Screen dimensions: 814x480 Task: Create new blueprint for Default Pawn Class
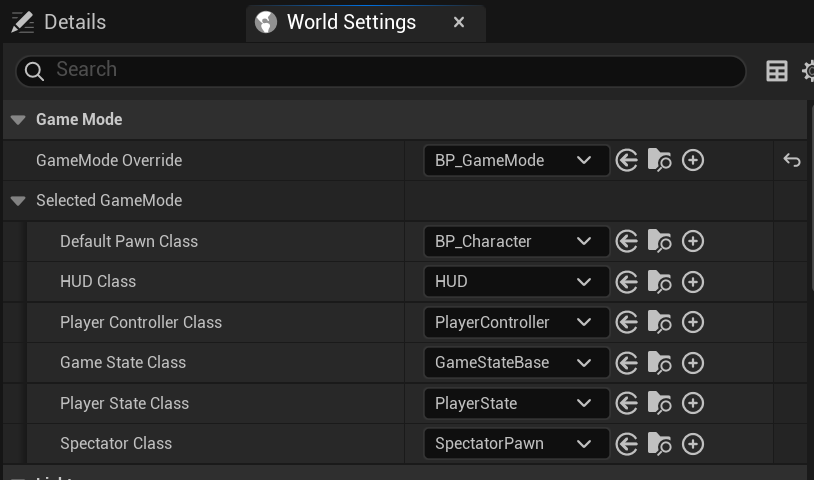[693, 241]
